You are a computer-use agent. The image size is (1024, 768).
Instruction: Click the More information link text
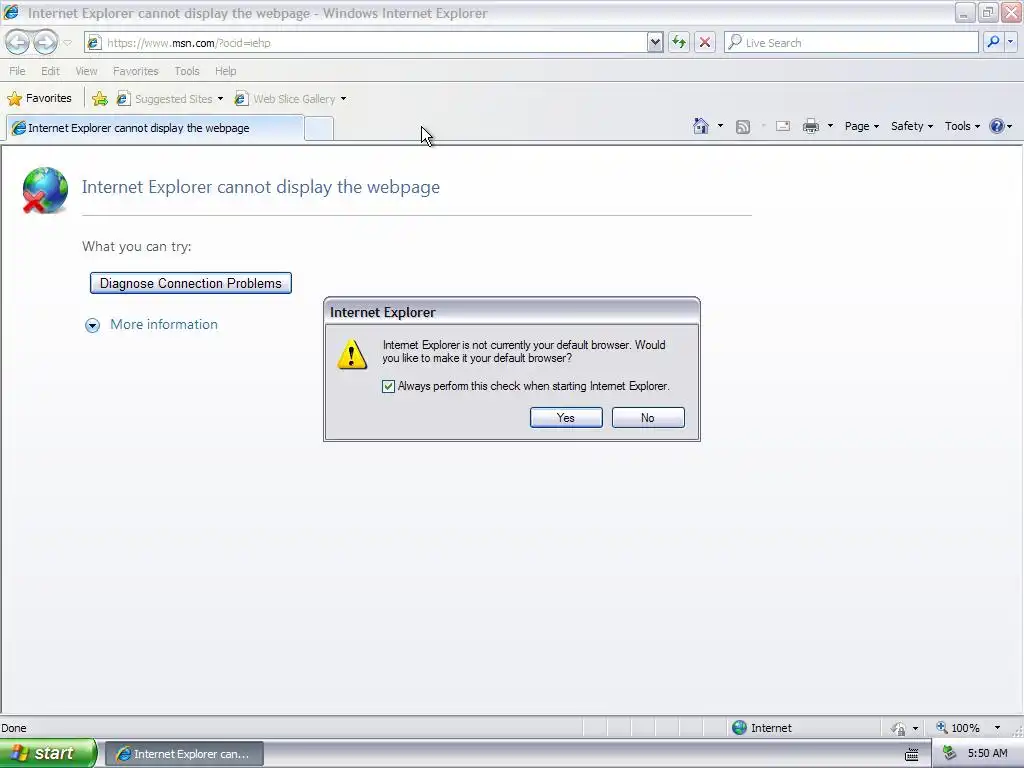(x=164, y=325)
